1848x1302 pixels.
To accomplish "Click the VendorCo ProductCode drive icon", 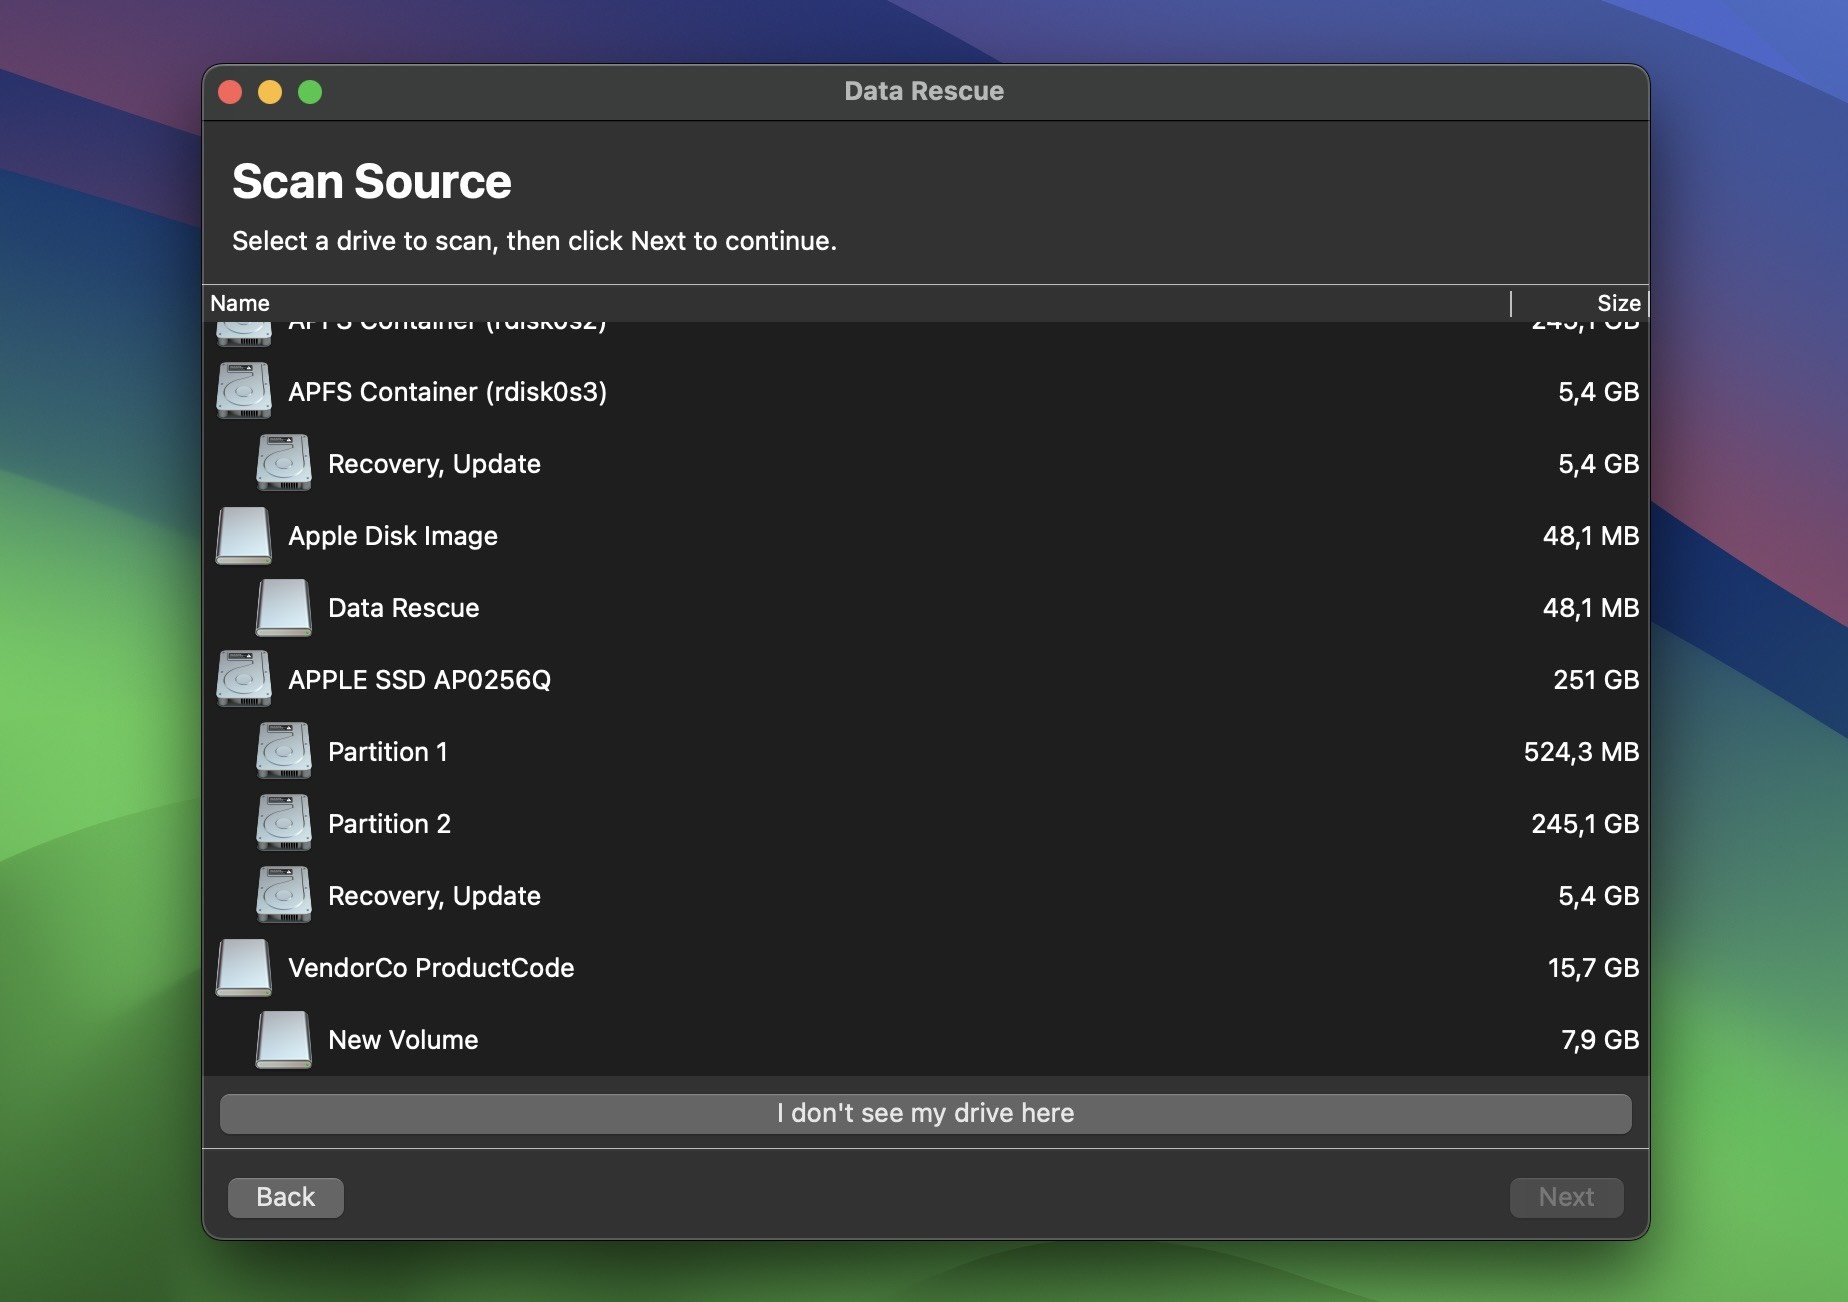I will click(x=244, y=967).
